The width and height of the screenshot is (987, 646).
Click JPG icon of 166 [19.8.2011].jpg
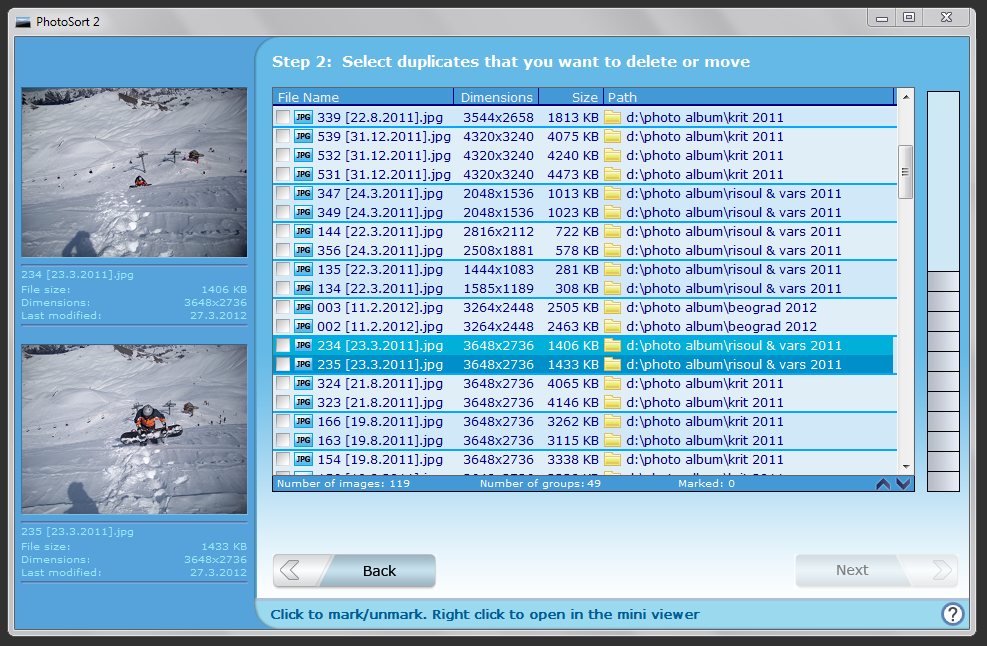coord(303,421)
